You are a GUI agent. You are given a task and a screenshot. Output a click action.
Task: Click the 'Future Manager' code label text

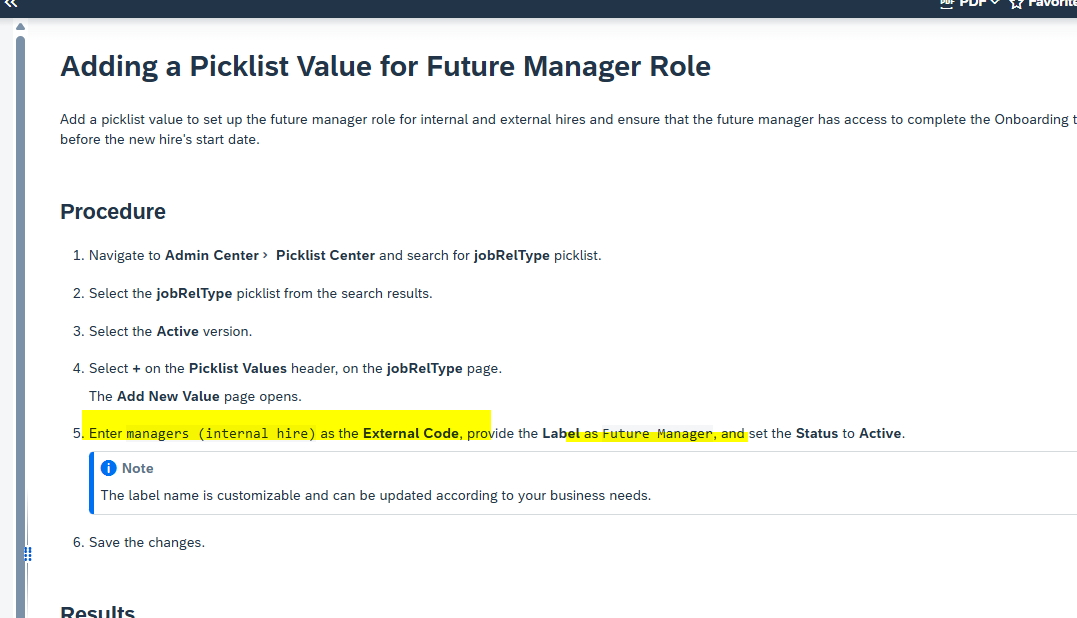coord(657,434)
